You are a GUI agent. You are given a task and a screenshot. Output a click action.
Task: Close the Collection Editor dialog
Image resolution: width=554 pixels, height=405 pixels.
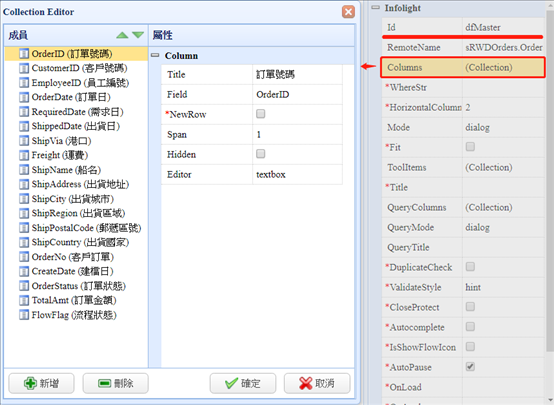348,12
